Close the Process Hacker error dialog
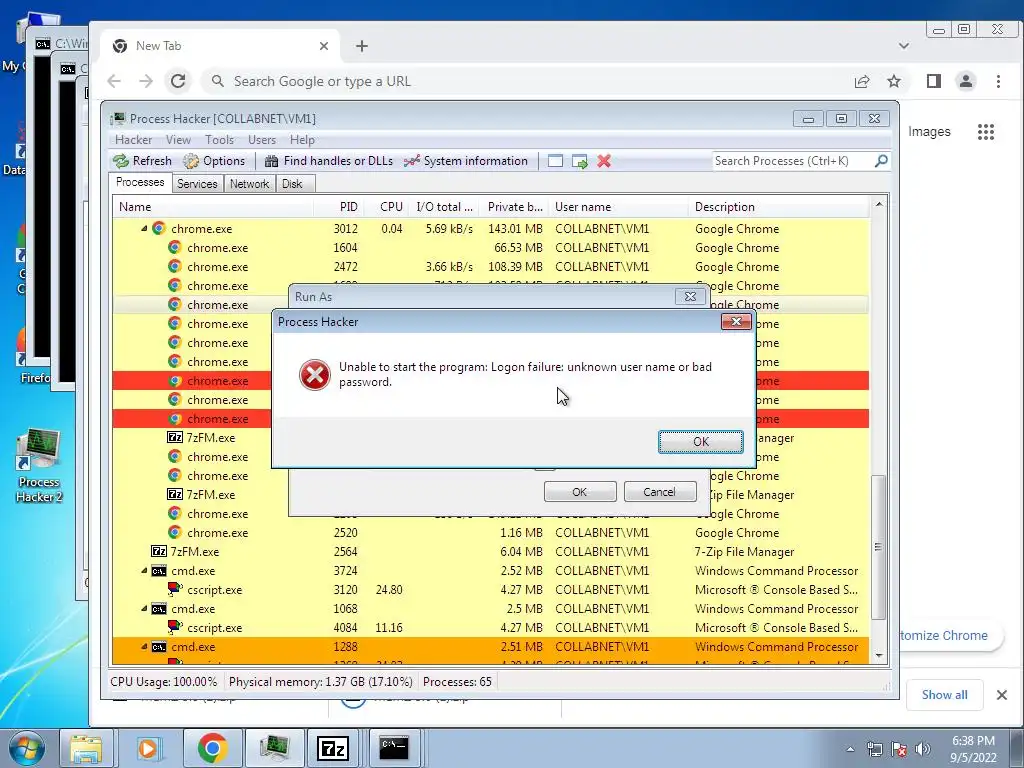Screen dimensions: 1024x768 (x=736, y=321)
